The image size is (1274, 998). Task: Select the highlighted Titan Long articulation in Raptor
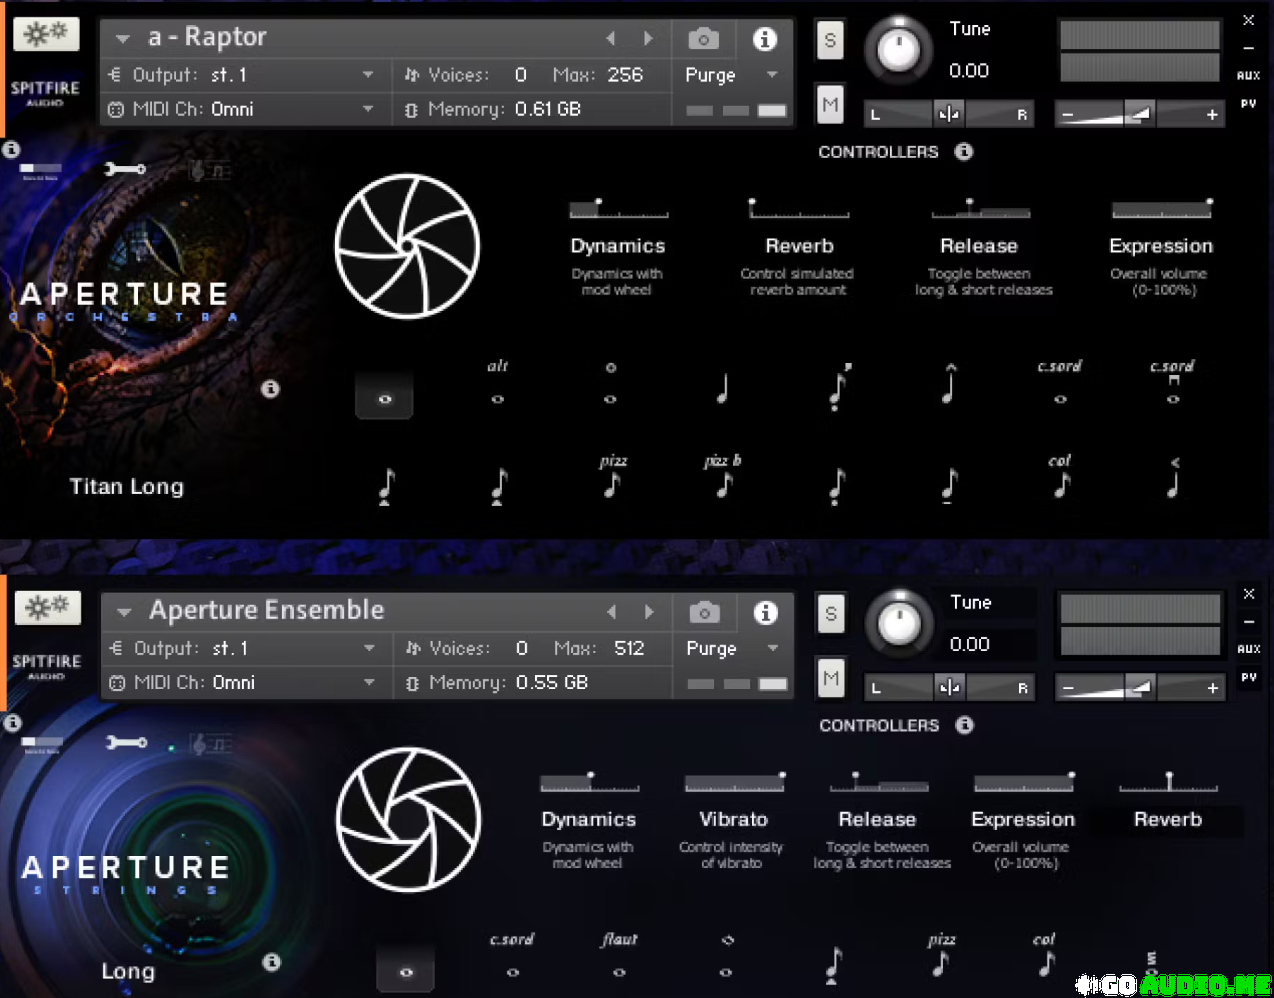[x=384, y=397]
